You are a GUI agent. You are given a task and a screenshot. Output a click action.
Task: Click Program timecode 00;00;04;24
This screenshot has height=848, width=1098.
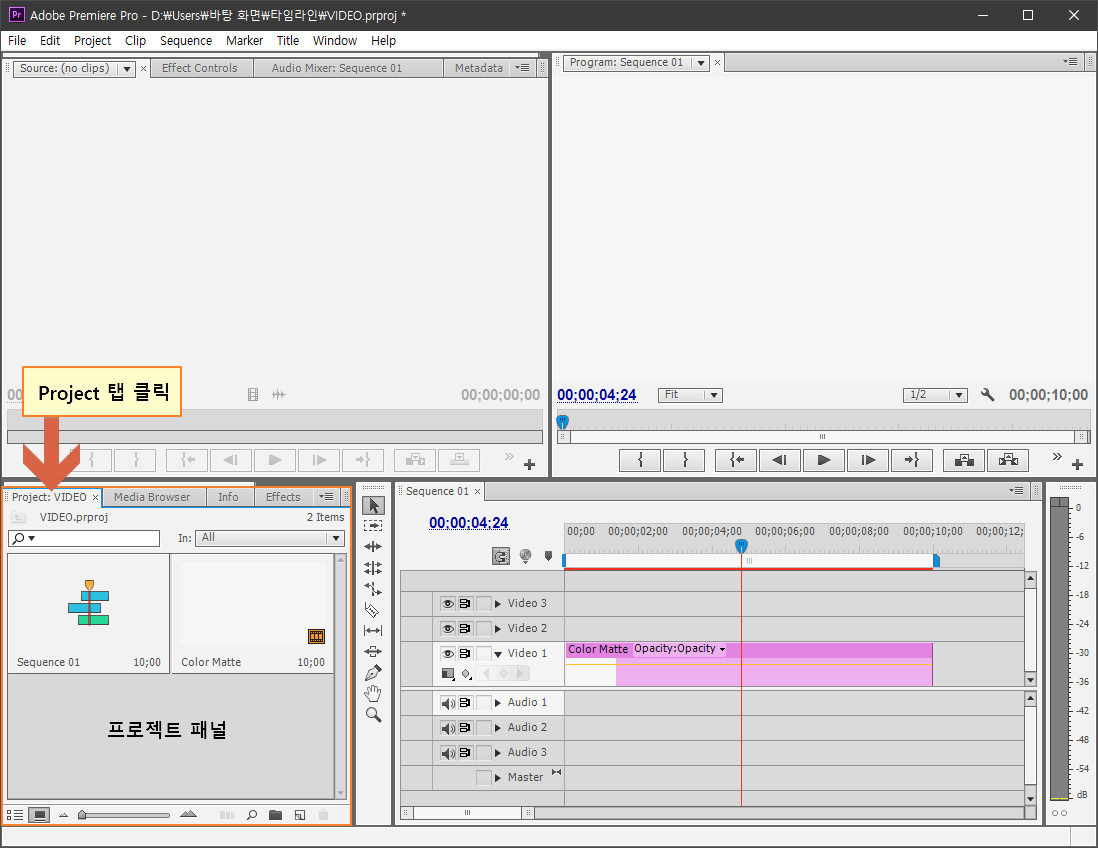[597, 395]
